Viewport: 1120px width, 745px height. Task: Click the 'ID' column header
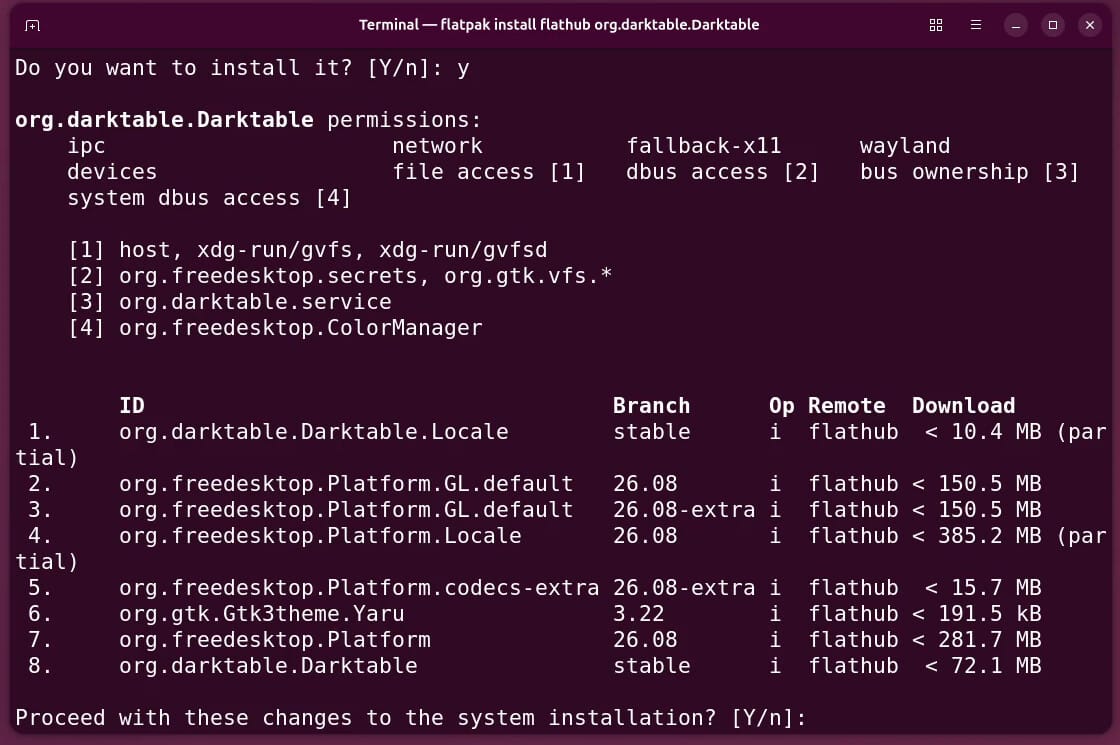tap(132, 406)
